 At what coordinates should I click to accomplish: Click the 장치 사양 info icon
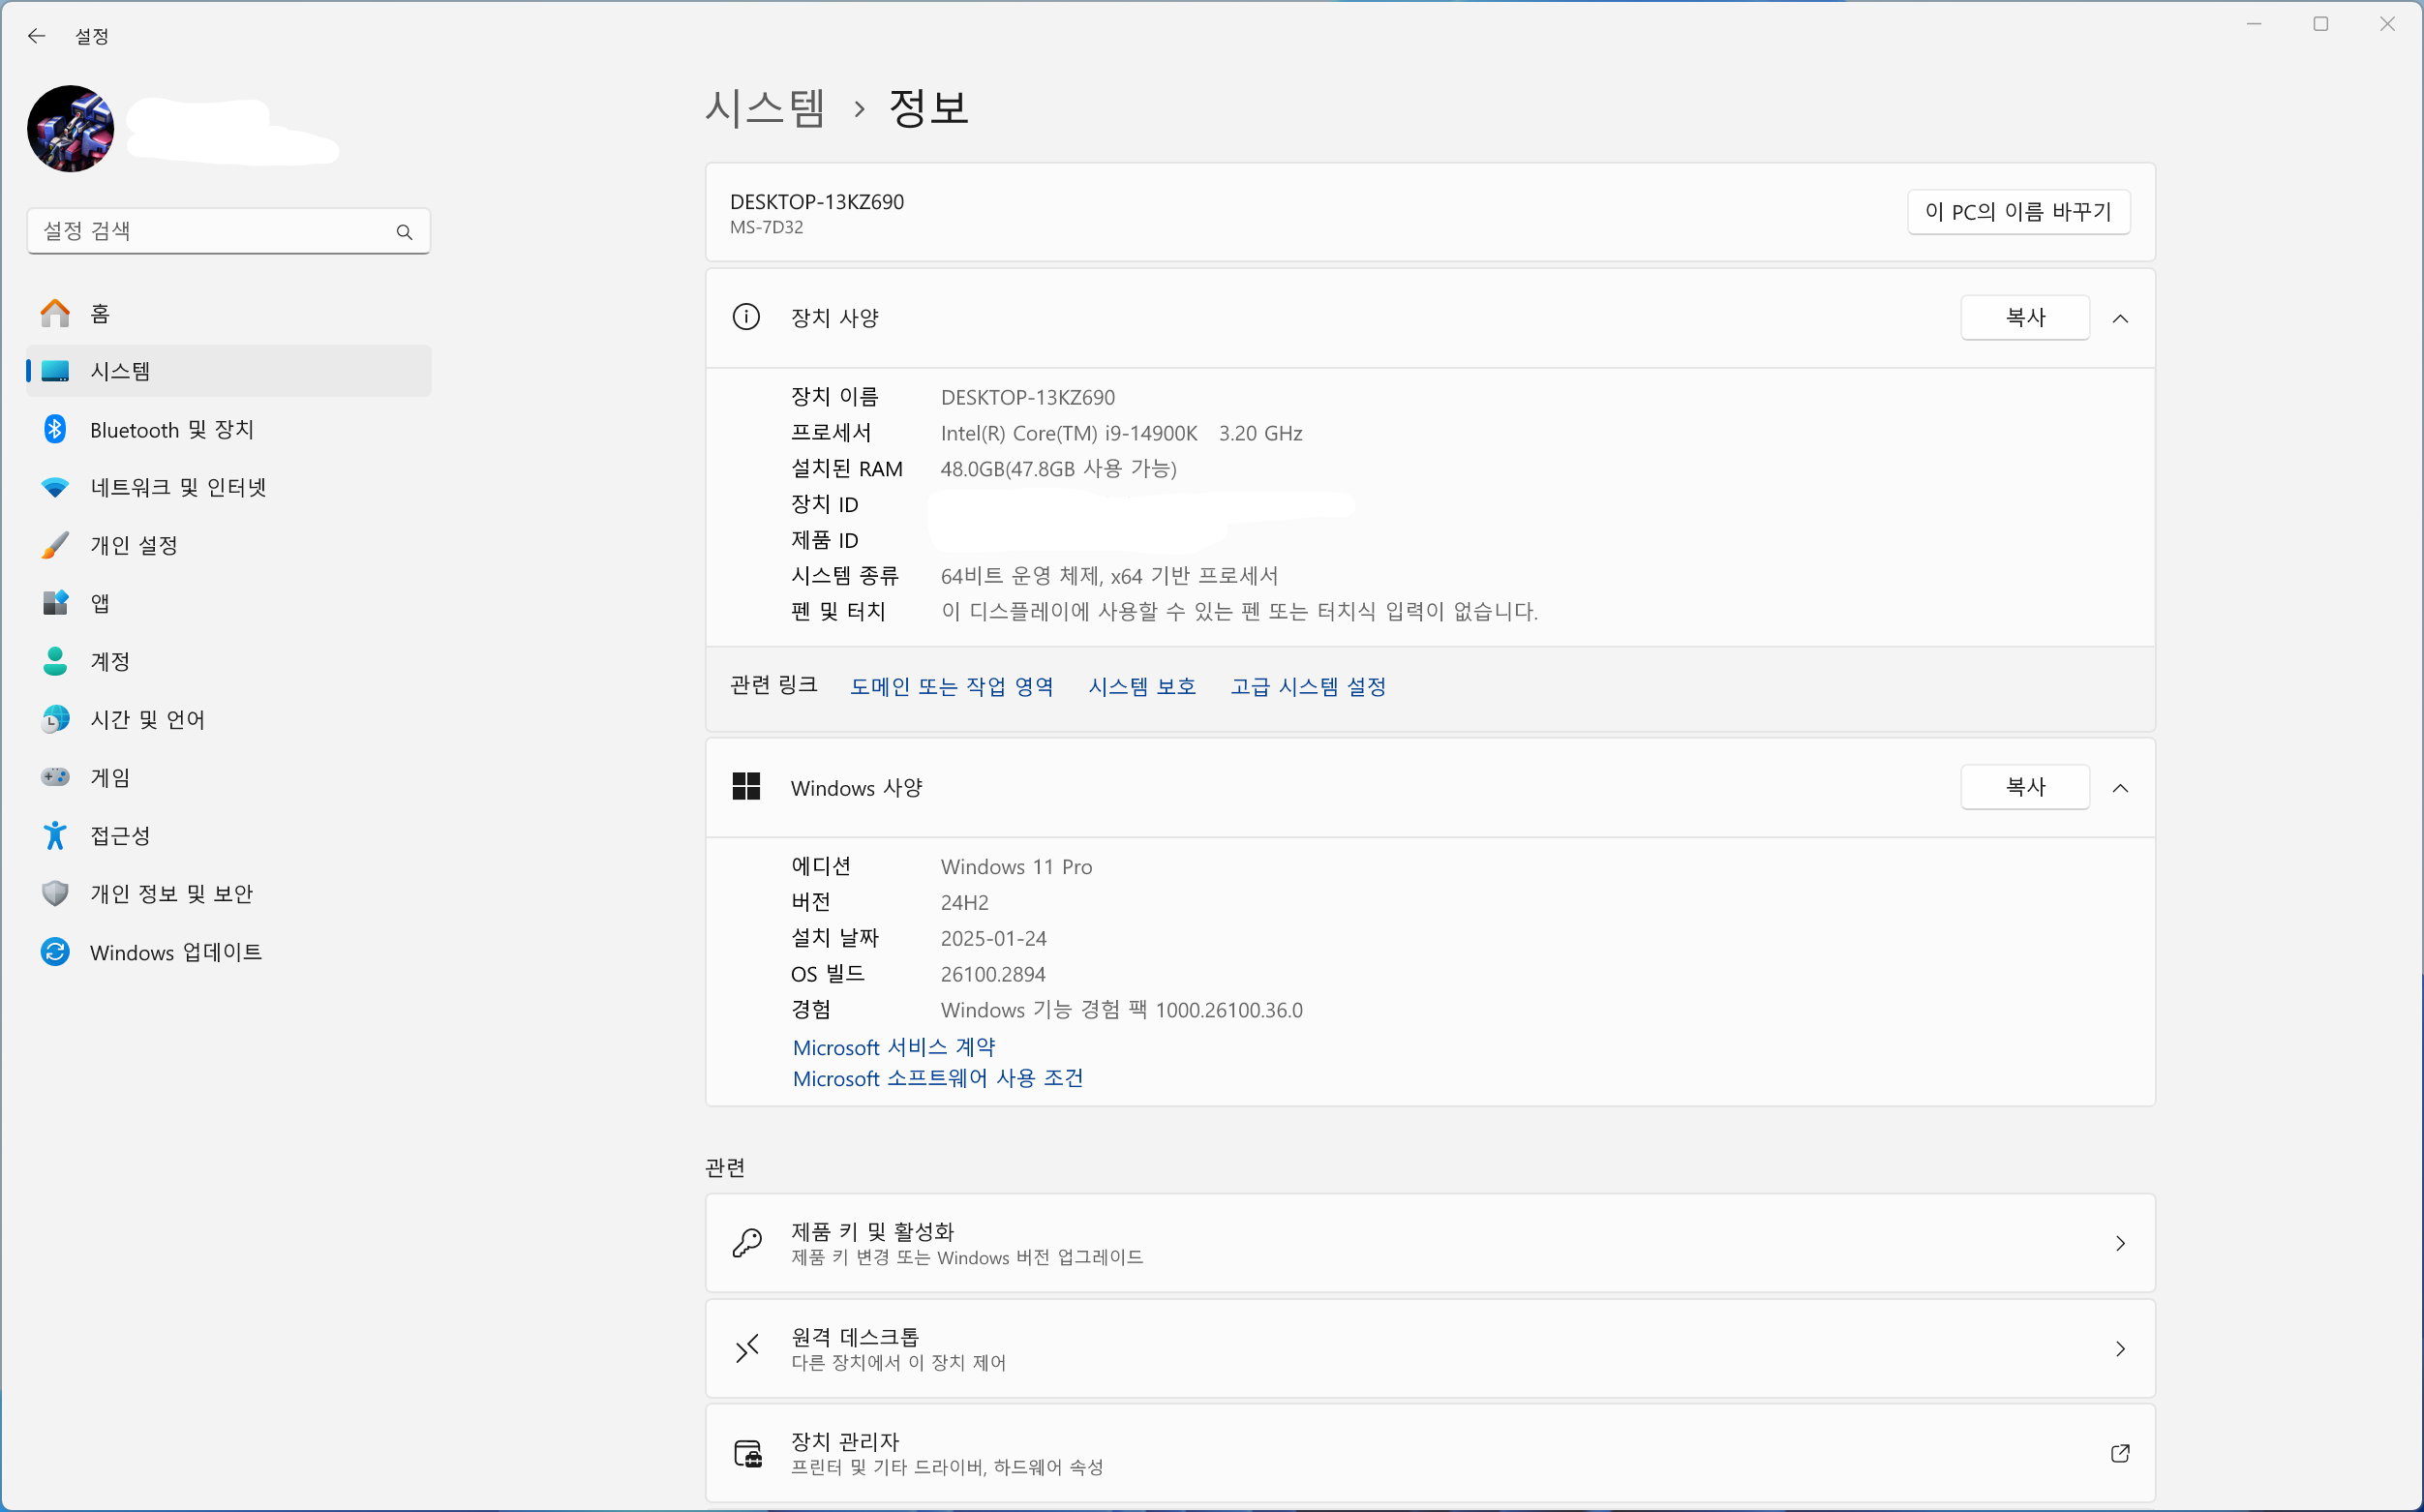[x=746, y=317]
